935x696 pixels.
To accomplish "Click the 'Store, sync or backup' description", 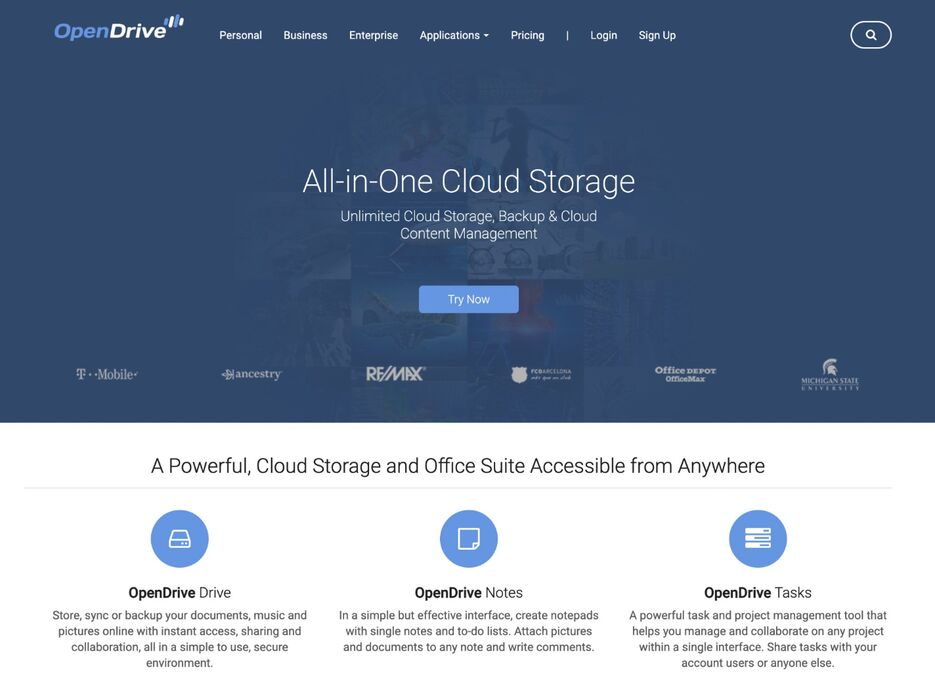I will coord(179,639).
